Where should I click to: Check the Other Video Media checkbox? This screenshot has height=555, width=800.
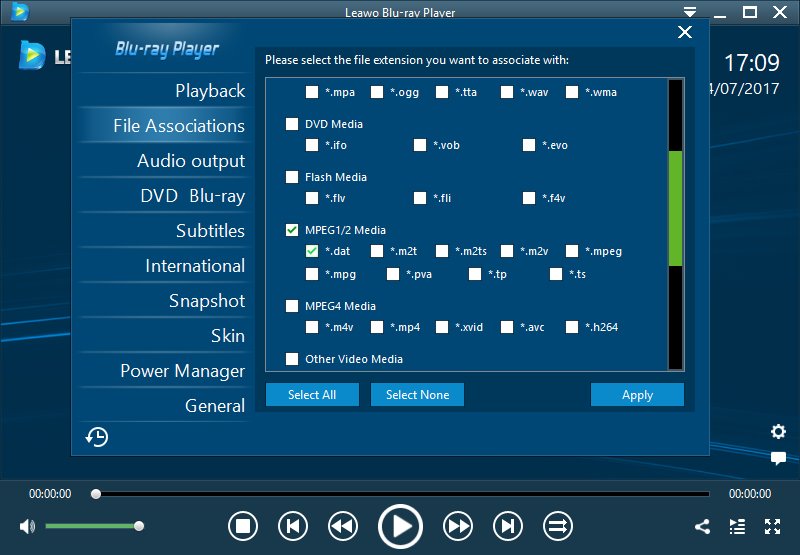pyautogui.click(x=292, y=359)
